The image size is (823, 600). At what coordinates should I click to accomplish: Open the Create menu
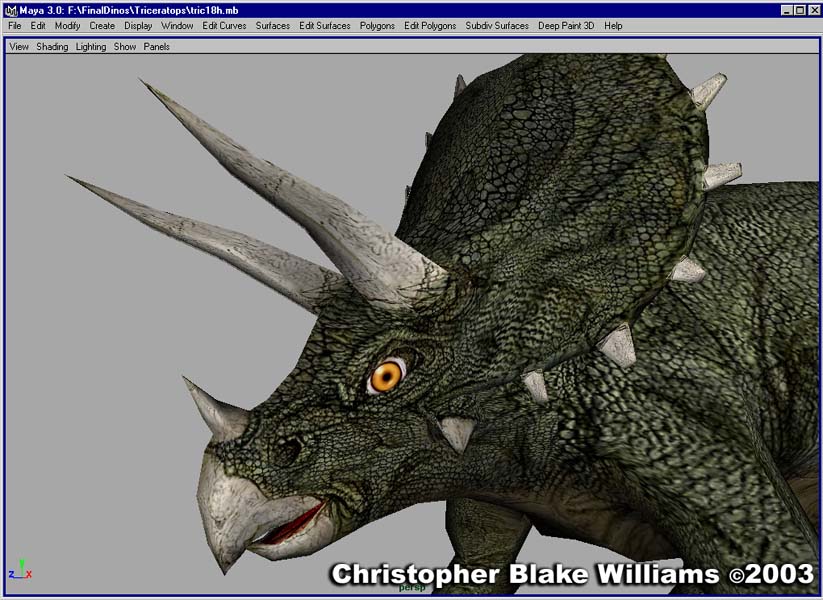[102, 26]
